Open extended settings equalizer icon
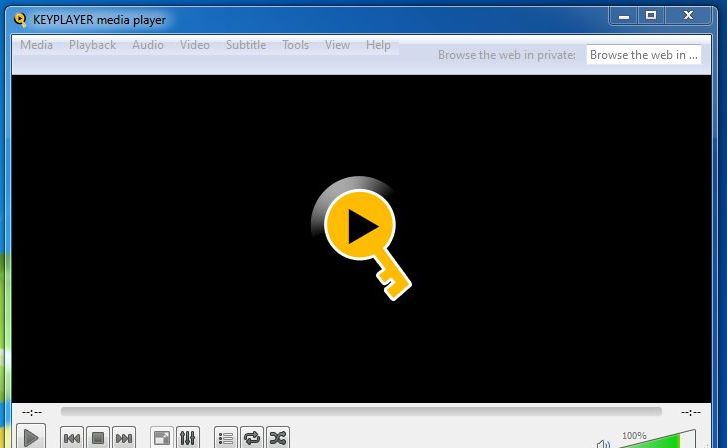 pyautogui.click(x=188, y=438)
